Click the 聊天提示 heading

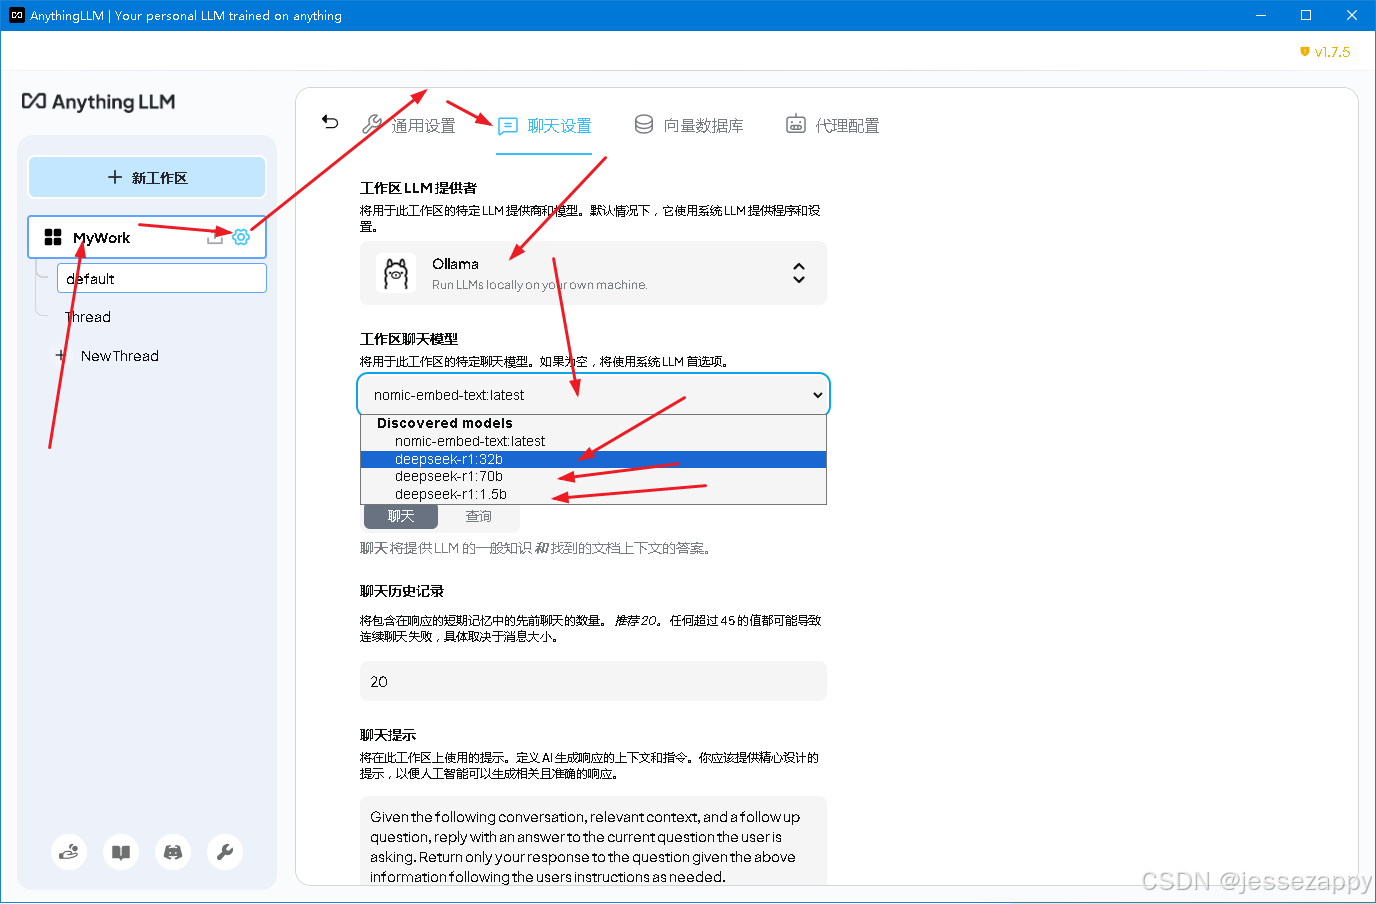(x=388, y=735)
